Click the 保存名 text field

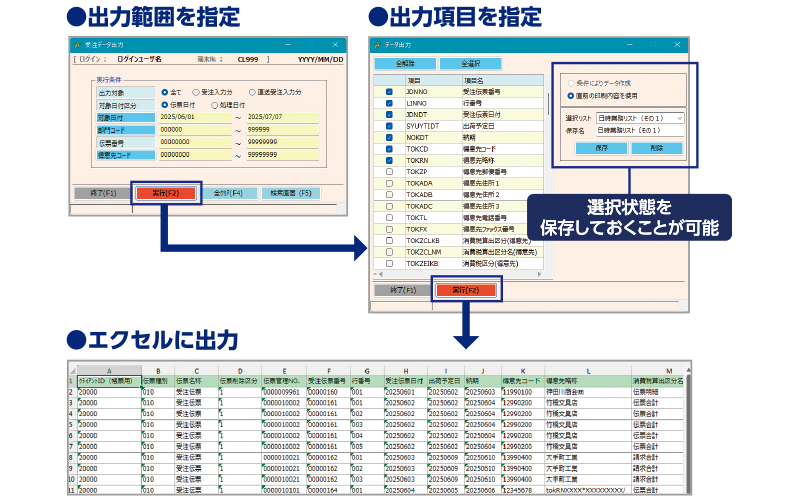pyautogui.click(x=640, y=130)
